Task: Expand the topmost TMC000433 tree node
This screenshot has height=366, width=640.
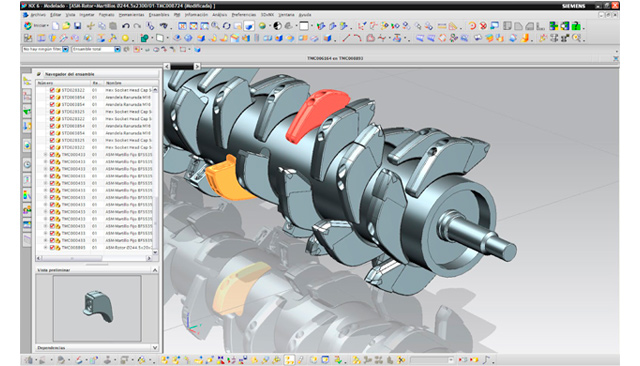Action: [x=46, y=155]
